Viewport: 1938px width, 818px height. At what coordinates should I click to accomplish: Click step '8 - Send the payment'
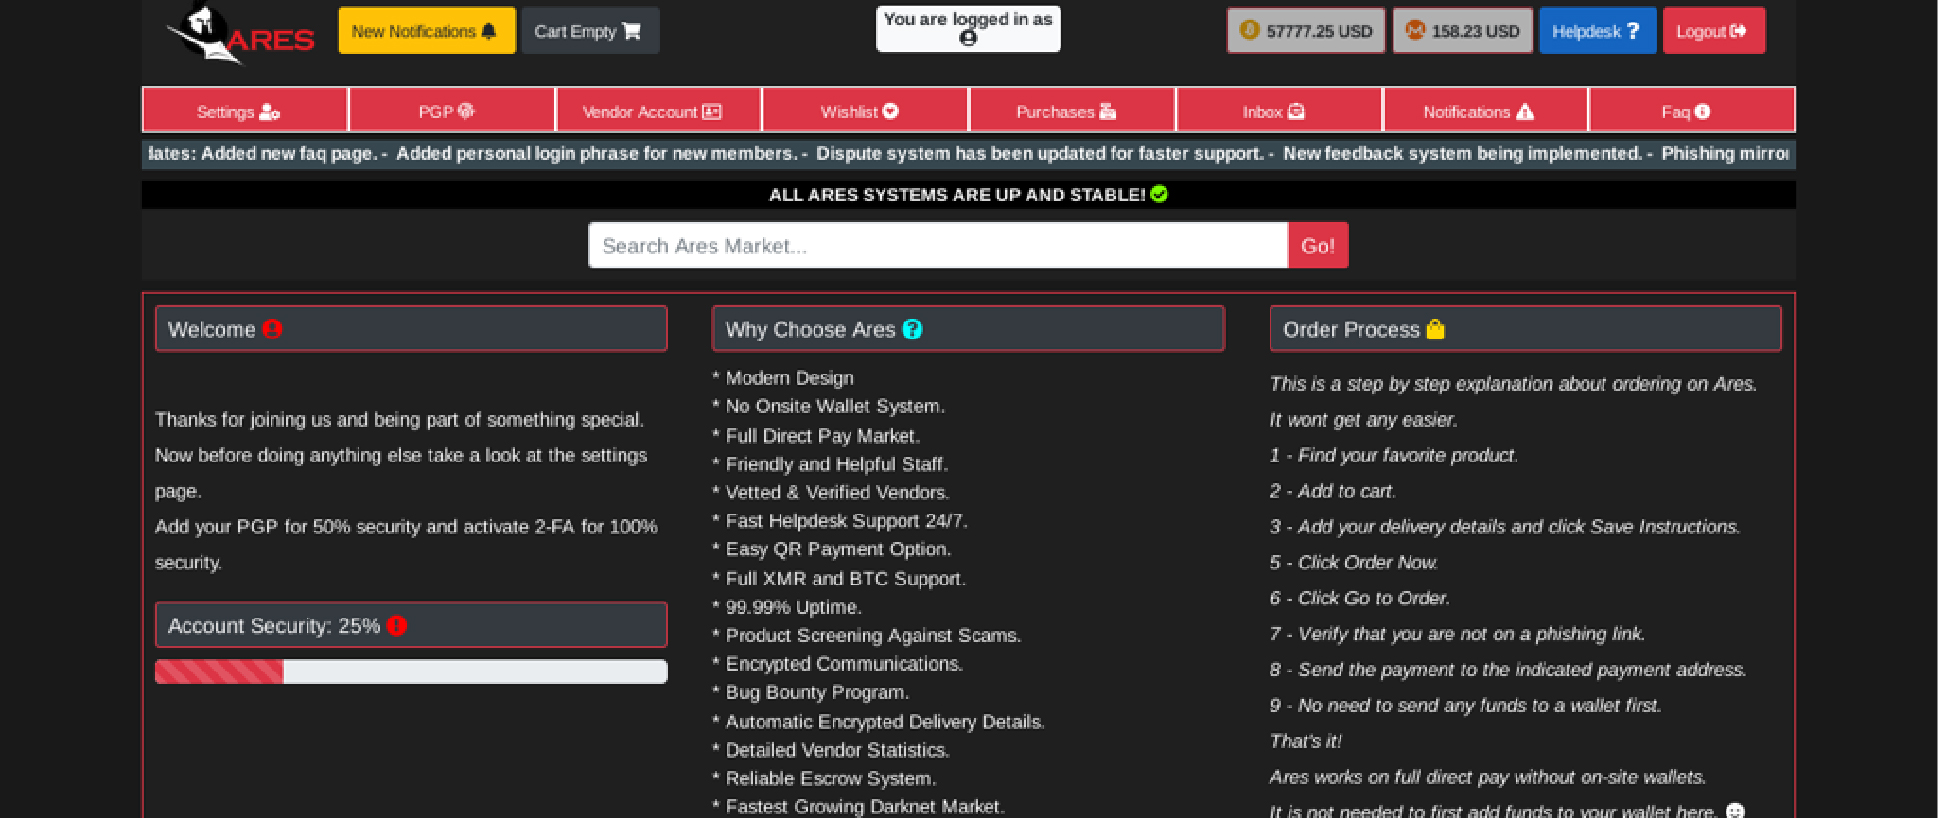pos(1508,670)
